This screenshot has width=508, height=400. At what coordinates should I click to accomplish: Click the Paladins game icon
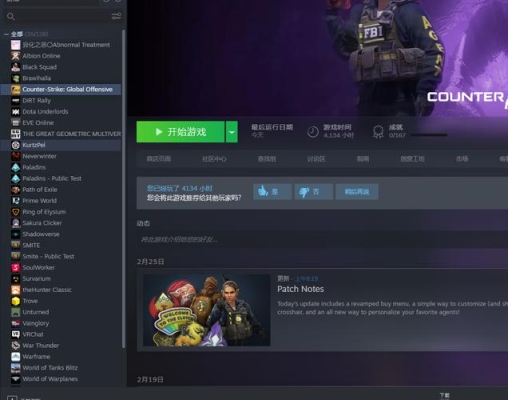point(16,167)
